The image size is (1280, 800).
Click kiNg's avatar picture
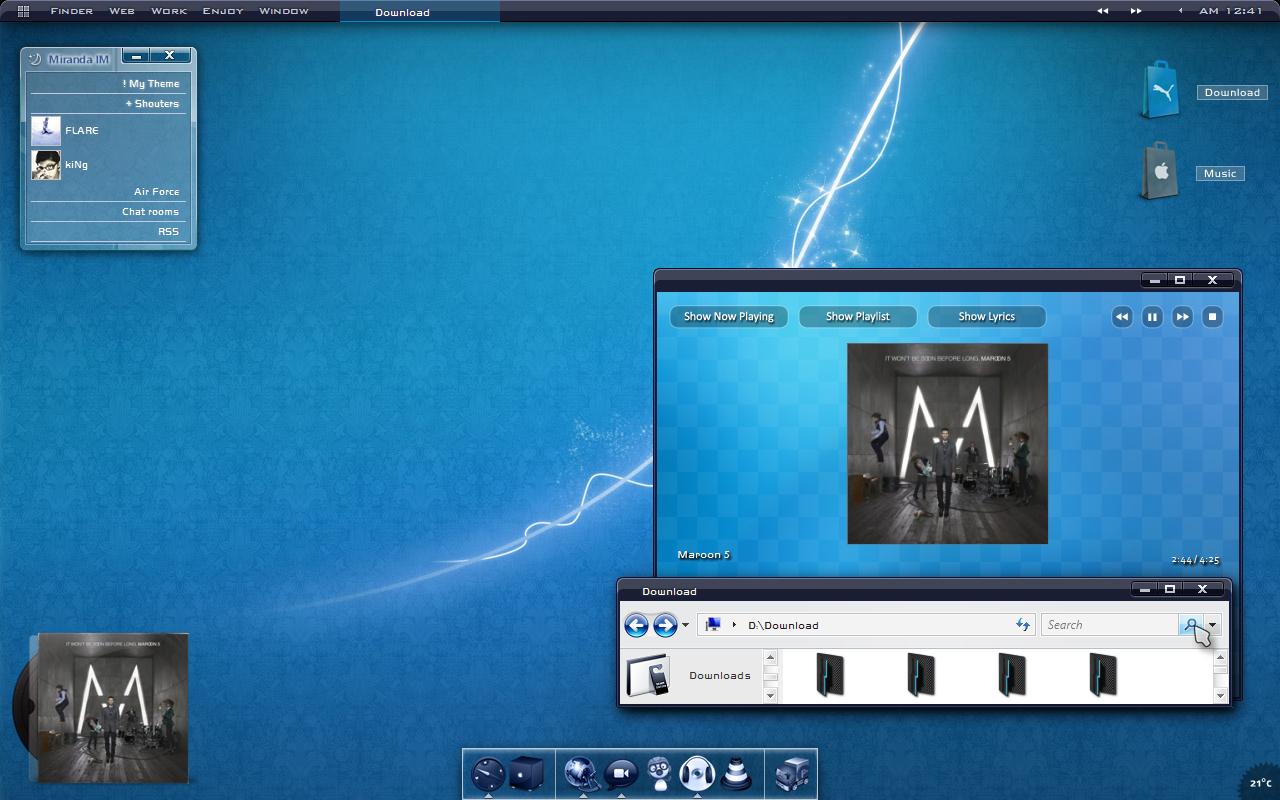[x=46, y=165]
